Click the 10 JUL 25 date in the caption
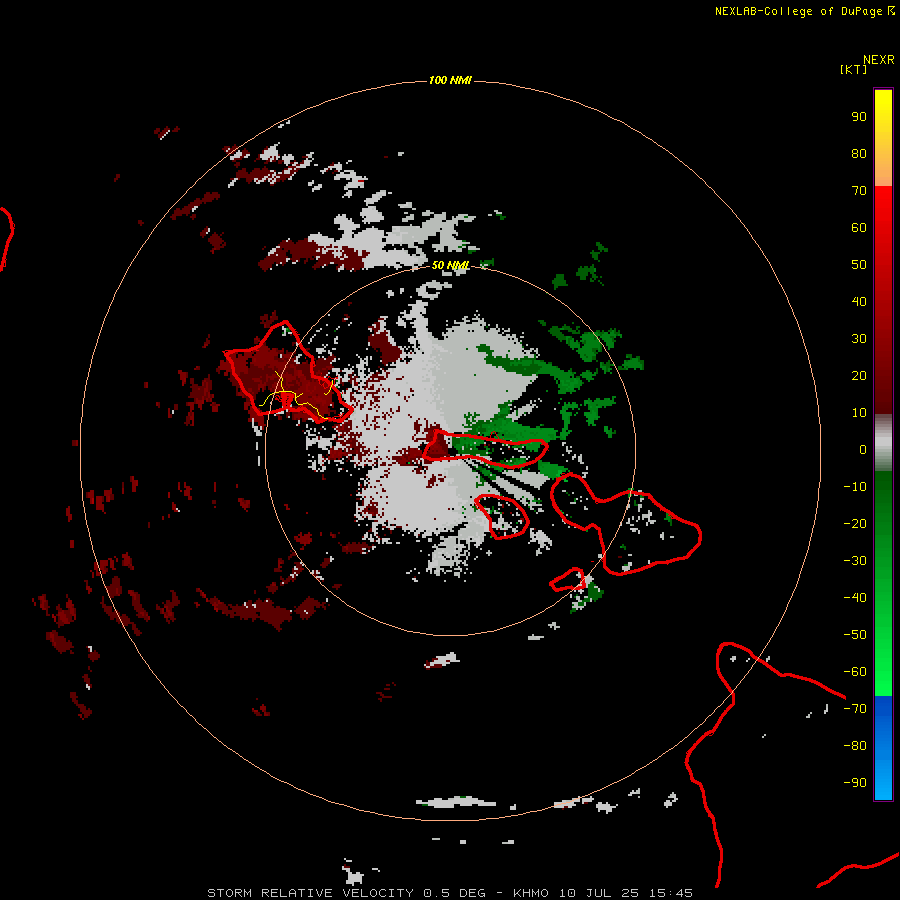 (599, 893)
